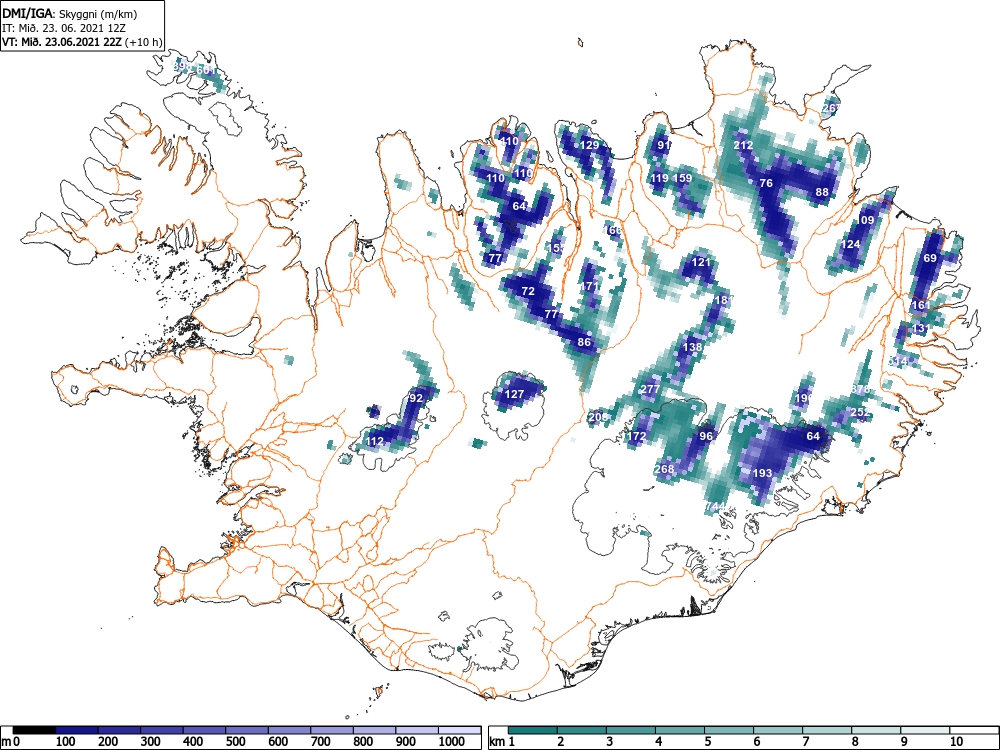This screenshot has width=1000, height=750.
Task: Select the dark teal swatch between 1 and 2 km
Action: click(x=533, y=730)
